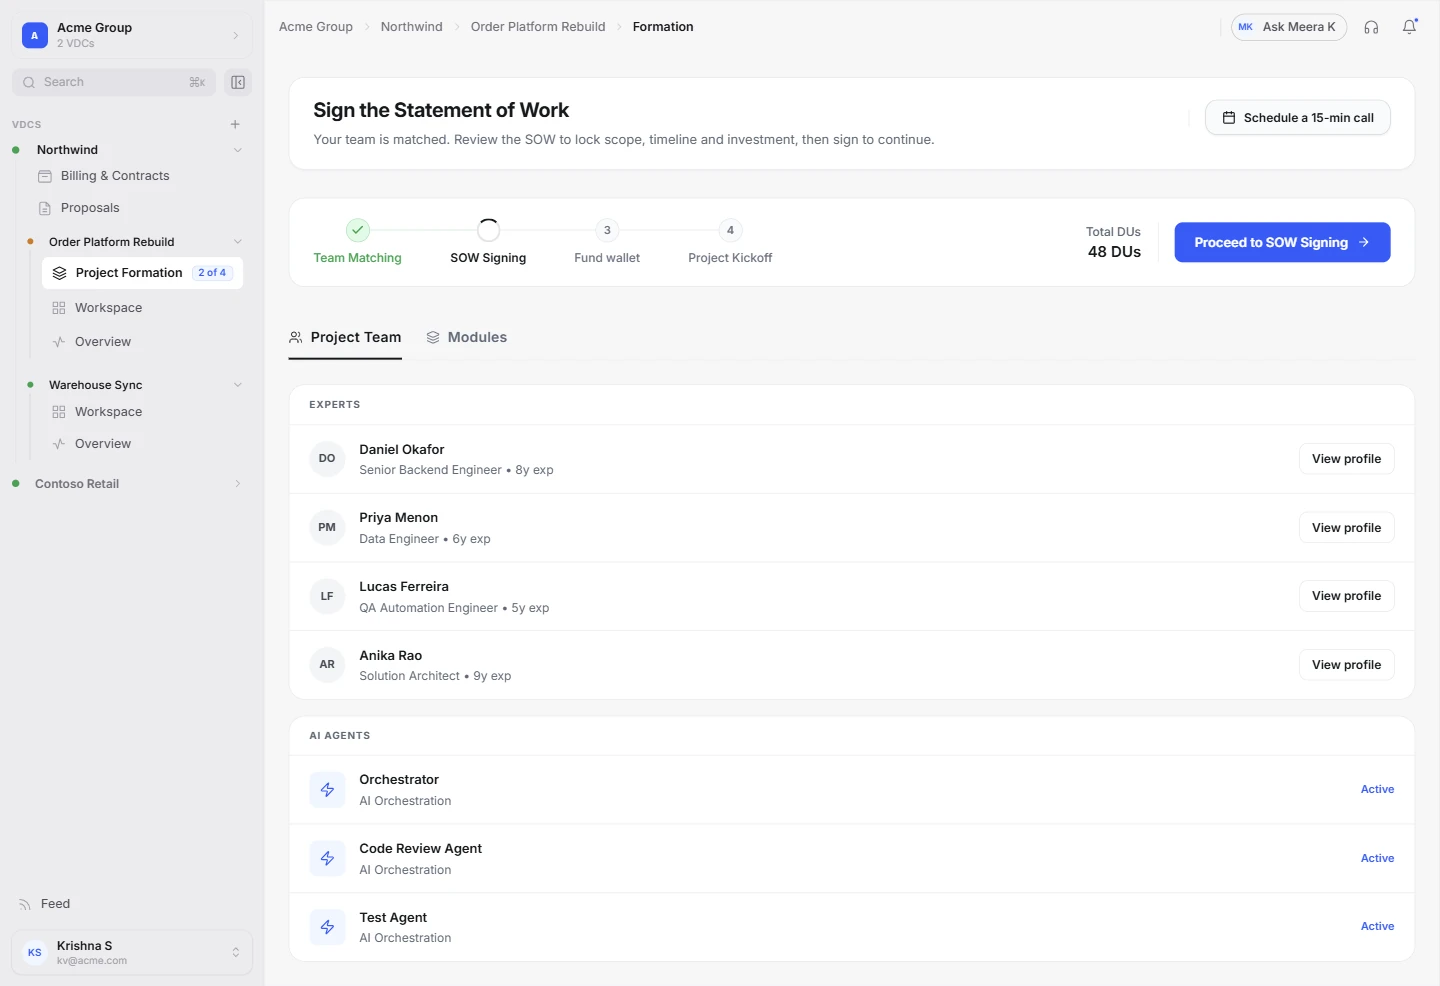Add a new VDC with plus icon
The width and height of the screenshot is (1440, 986).
coord(235,124)
